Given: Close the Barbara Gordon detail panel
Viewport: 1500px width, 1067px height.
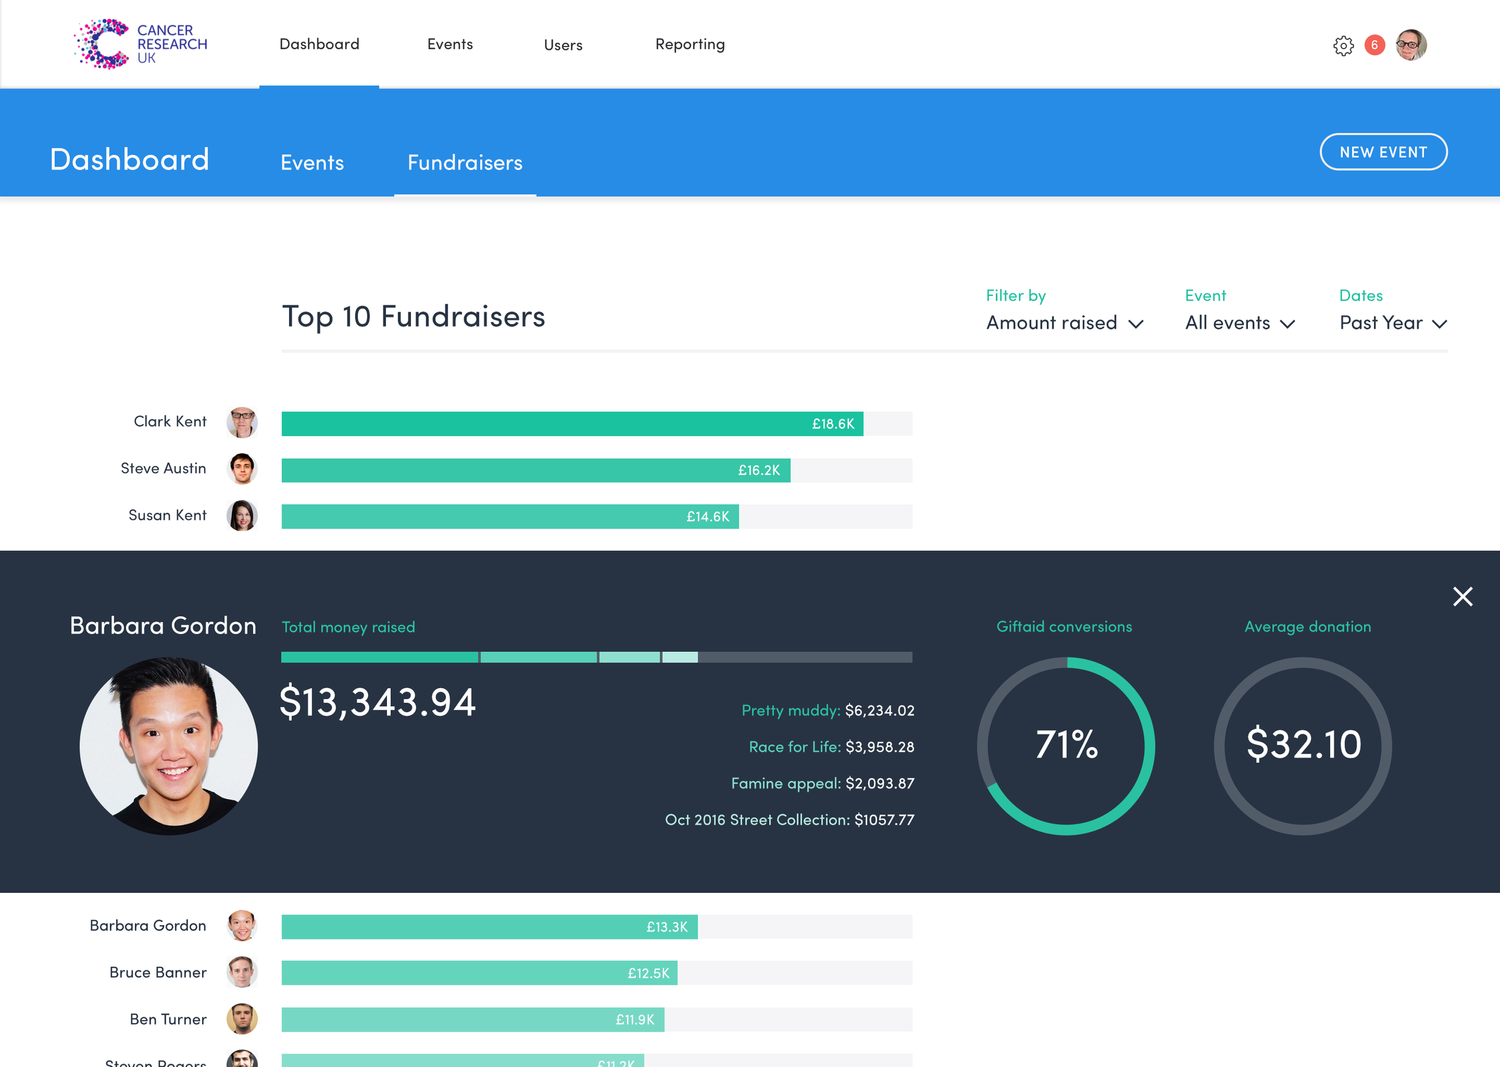Looking at the screenshot, I should 1463,596.
